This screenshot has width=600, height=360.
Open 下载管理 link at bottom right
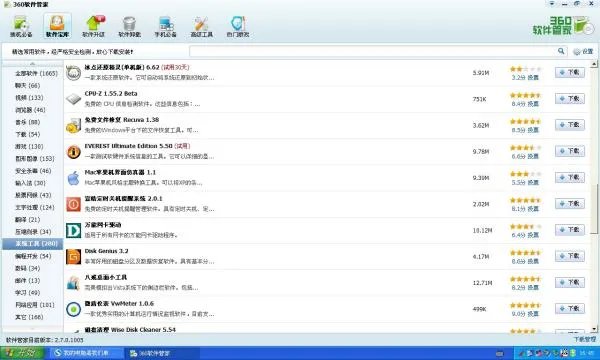[x=585, y=339]
